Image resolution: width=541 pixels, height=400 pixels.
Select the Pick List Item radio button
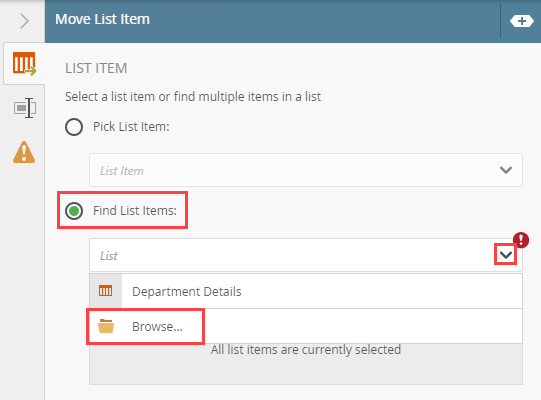(x=74, y=127)
